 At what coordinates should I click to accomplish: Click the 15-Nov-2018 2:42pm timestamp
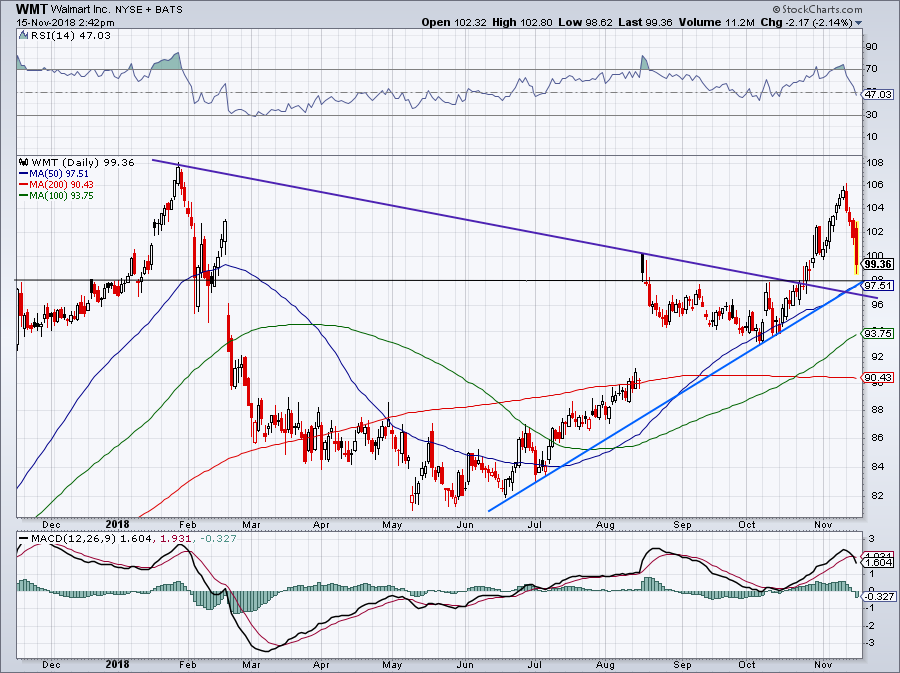65,23
